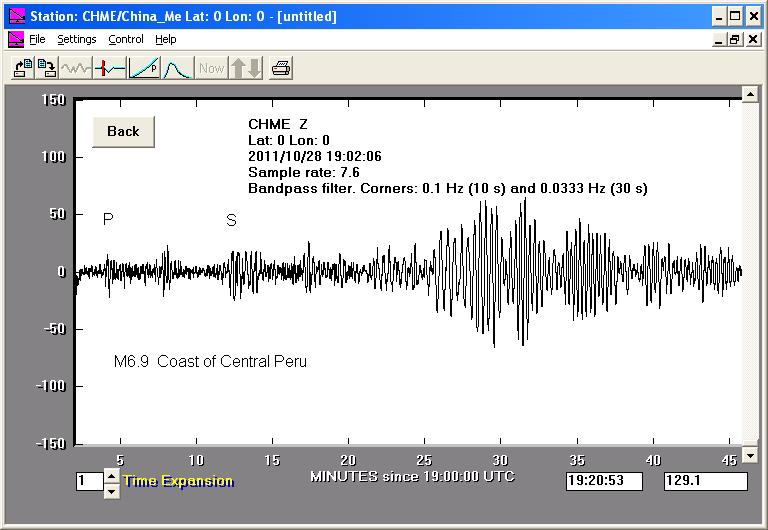This screenshot has width=768, height=530.
Task: Open the File menu
Action: 37,40
